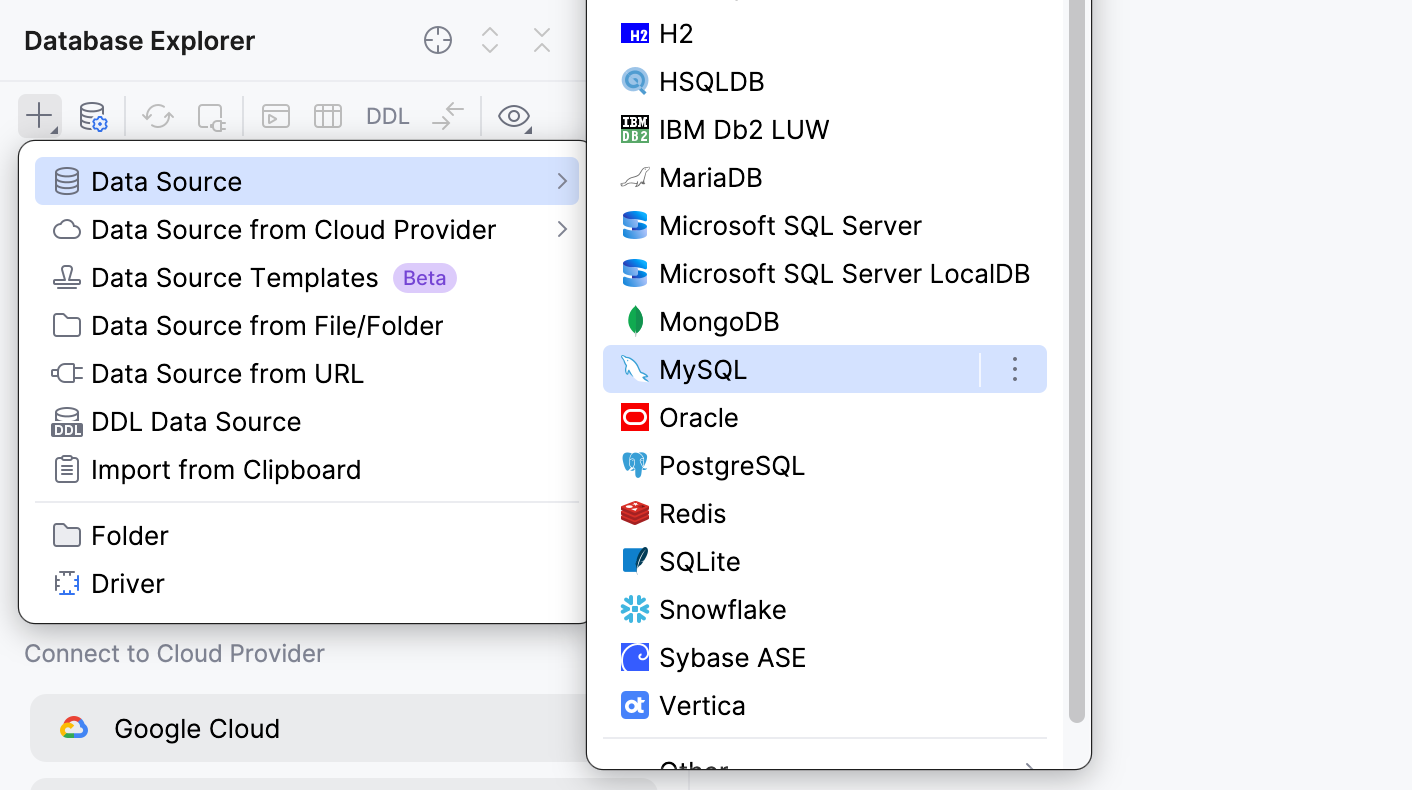
Task: Expand chevron beside Data Source from Cloud Provider
Action: 562,229
